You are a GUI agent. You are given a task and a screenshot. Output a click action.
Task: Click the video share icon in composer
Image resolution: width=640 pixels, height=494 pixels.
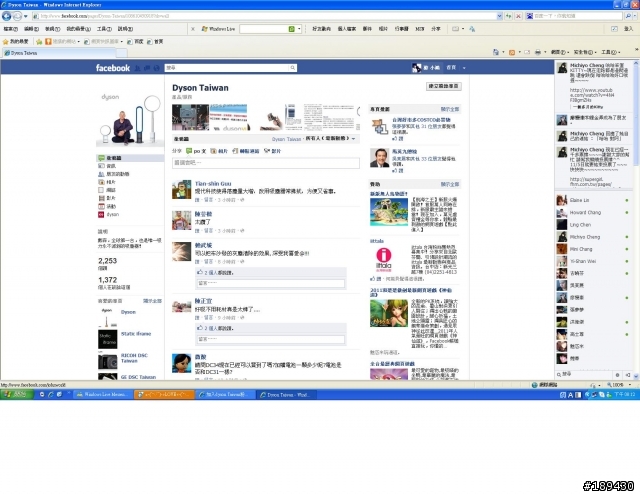(267, 151)
